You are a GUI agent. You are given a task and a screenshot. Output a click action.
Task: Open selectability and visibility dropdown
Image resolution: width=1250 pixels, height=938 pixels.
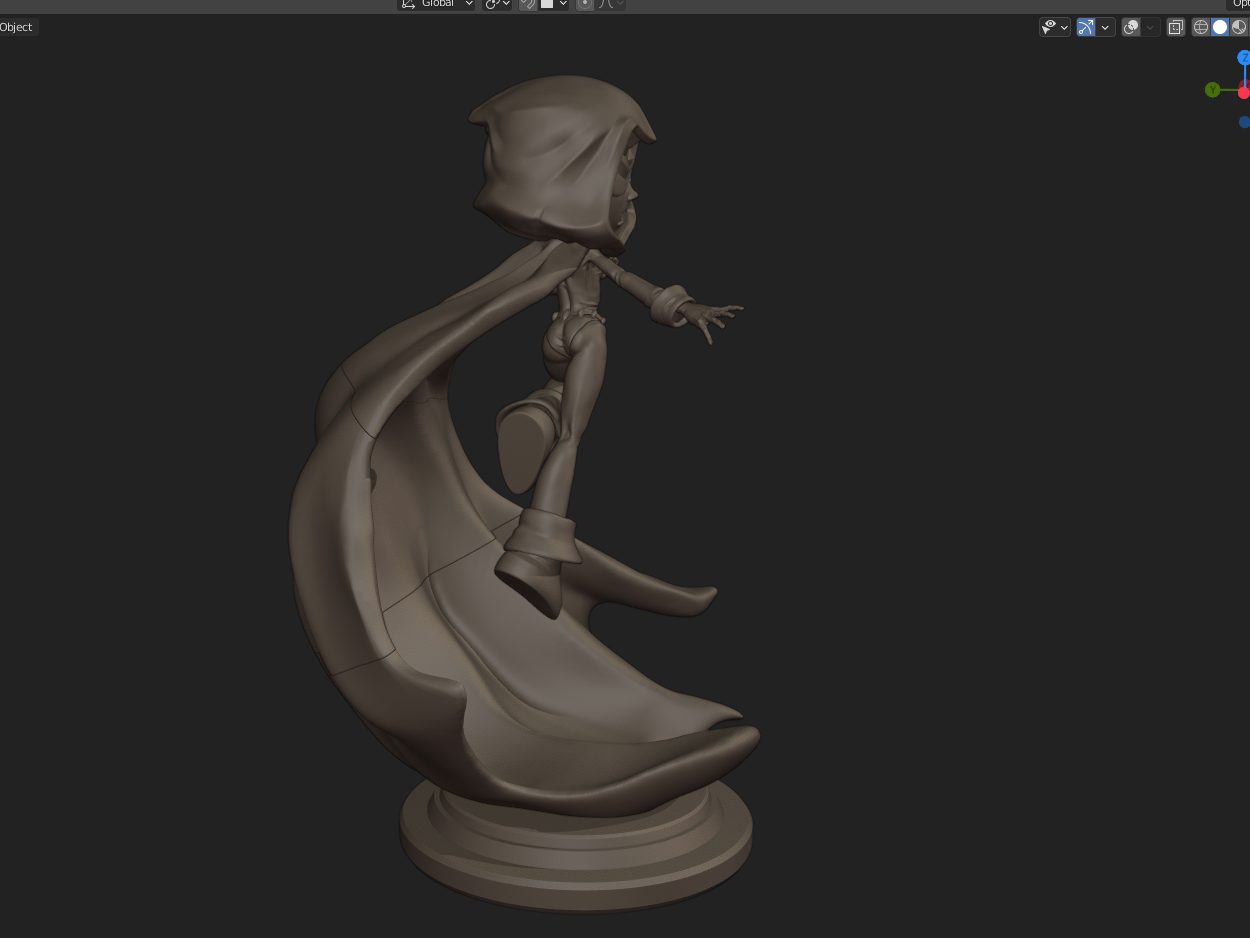click(x=1054, y=27)
